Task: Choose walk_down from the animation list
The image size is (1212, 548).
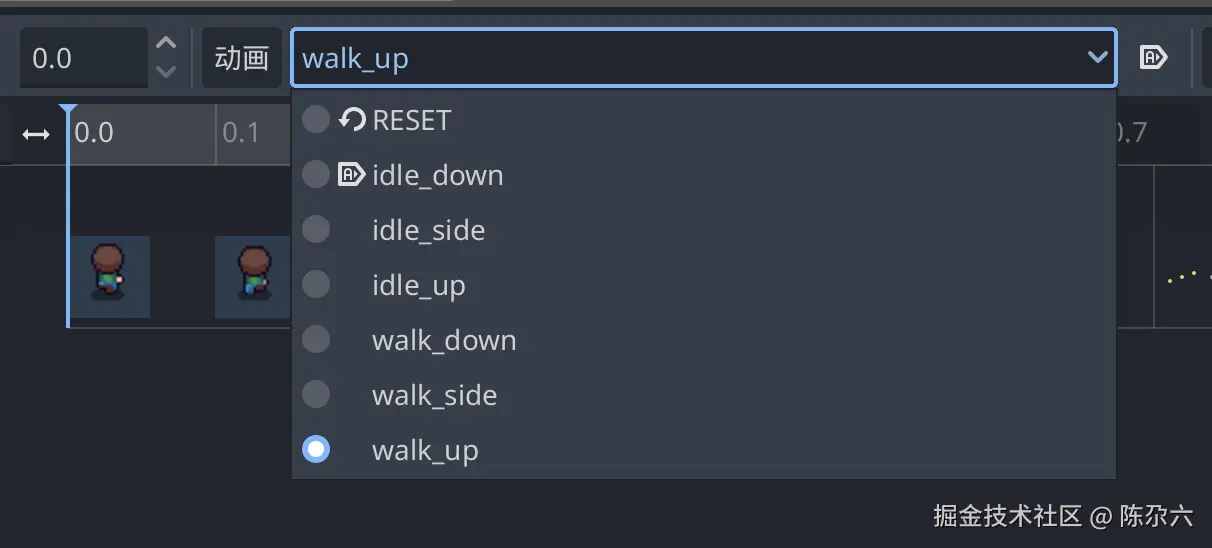Action: 444,340
